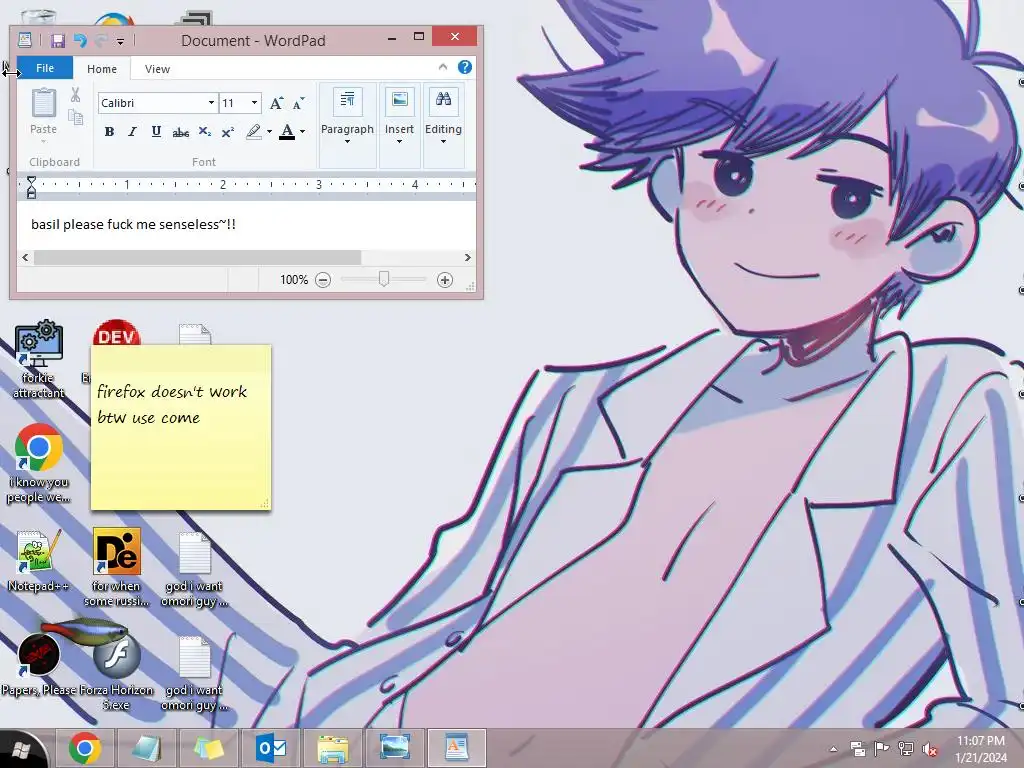The width and height of the screenshot is (1024, 768).
Task: Click the WordPad taskbar button
Action: click(456, 748)
